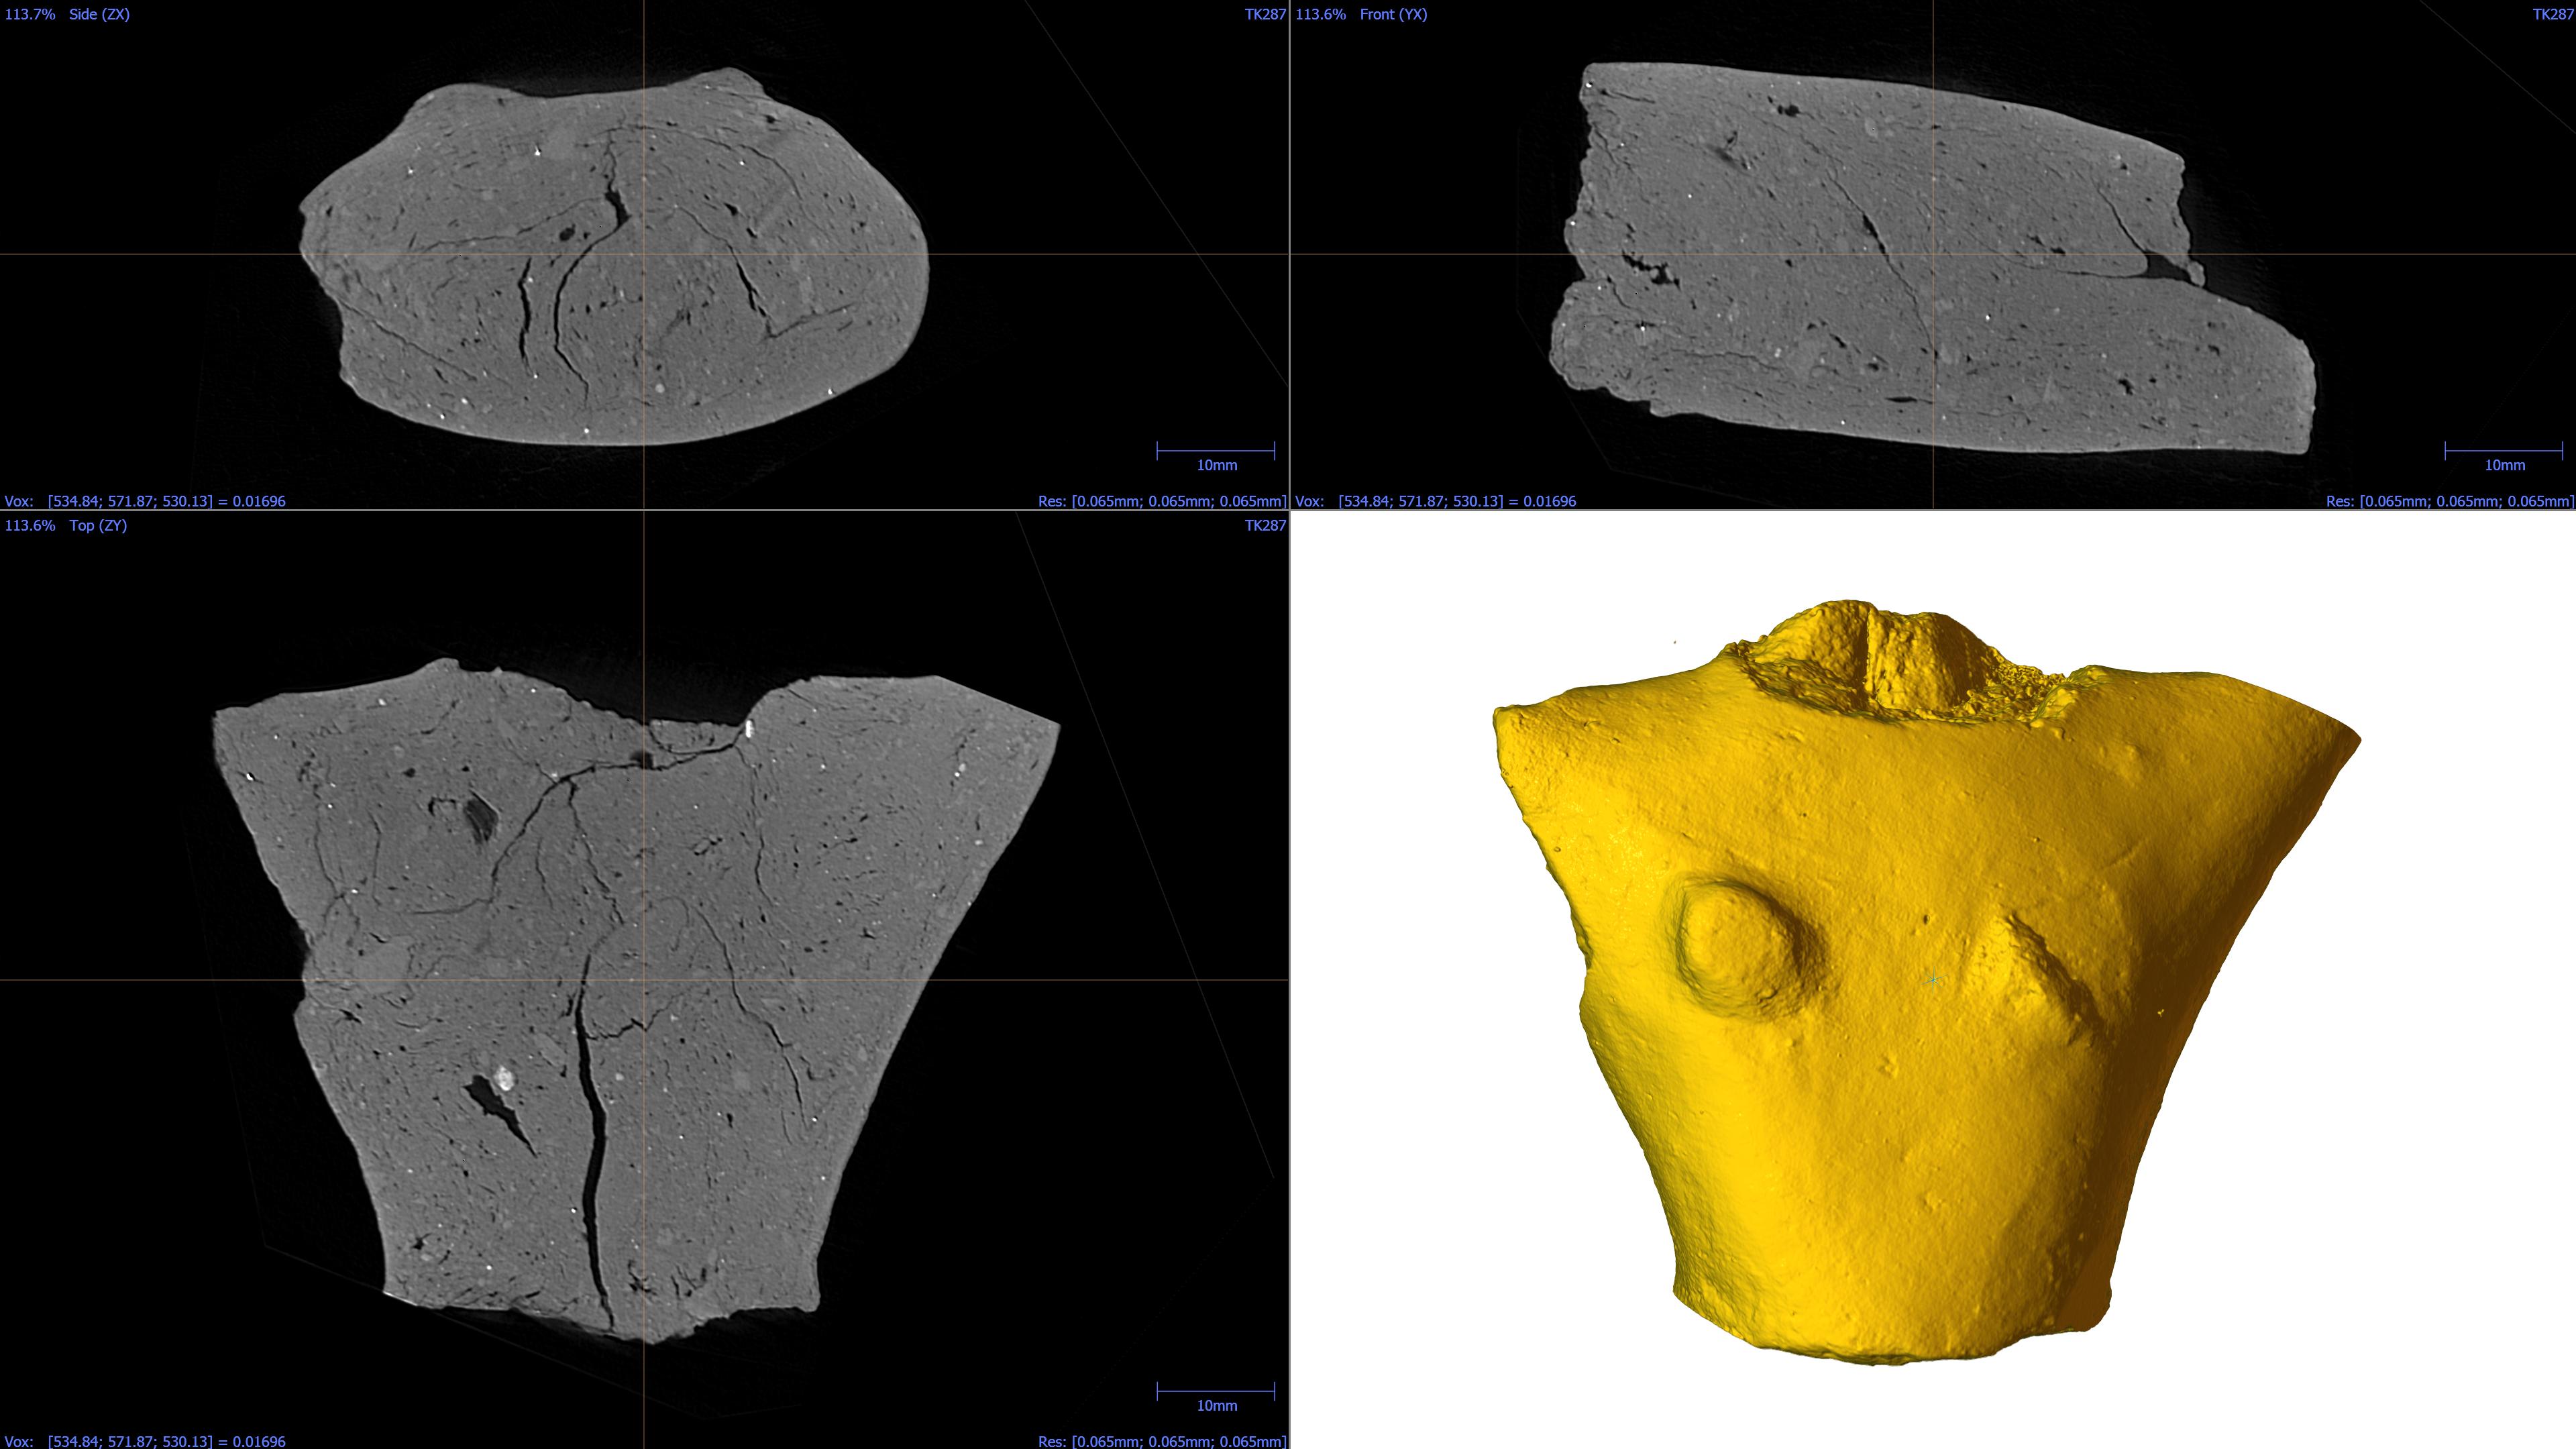Click the Res resolution readout in Top view
Viewport: 2576px width, 1449px height.
1162,1441
